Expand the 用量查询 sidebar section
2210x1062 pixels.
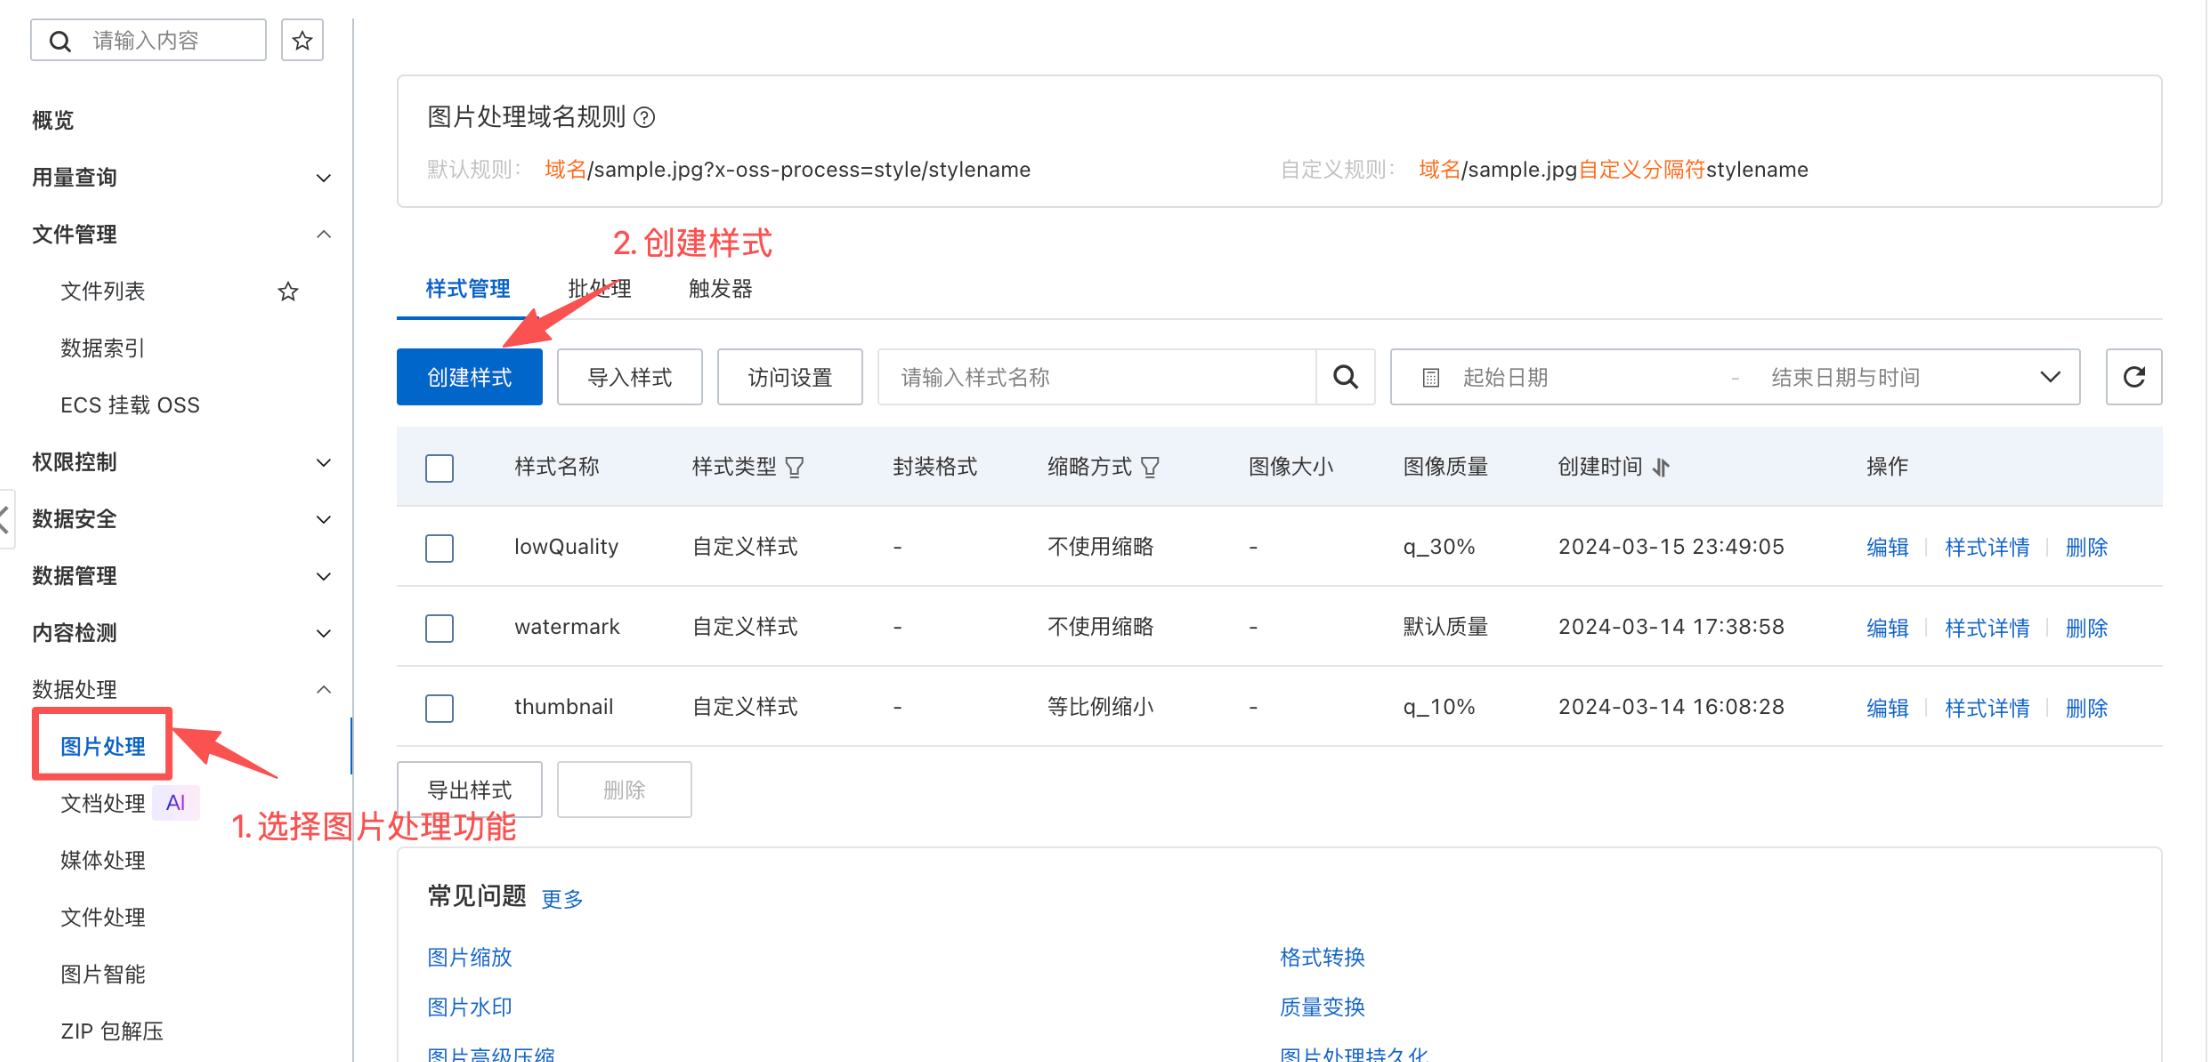(323, 178)
